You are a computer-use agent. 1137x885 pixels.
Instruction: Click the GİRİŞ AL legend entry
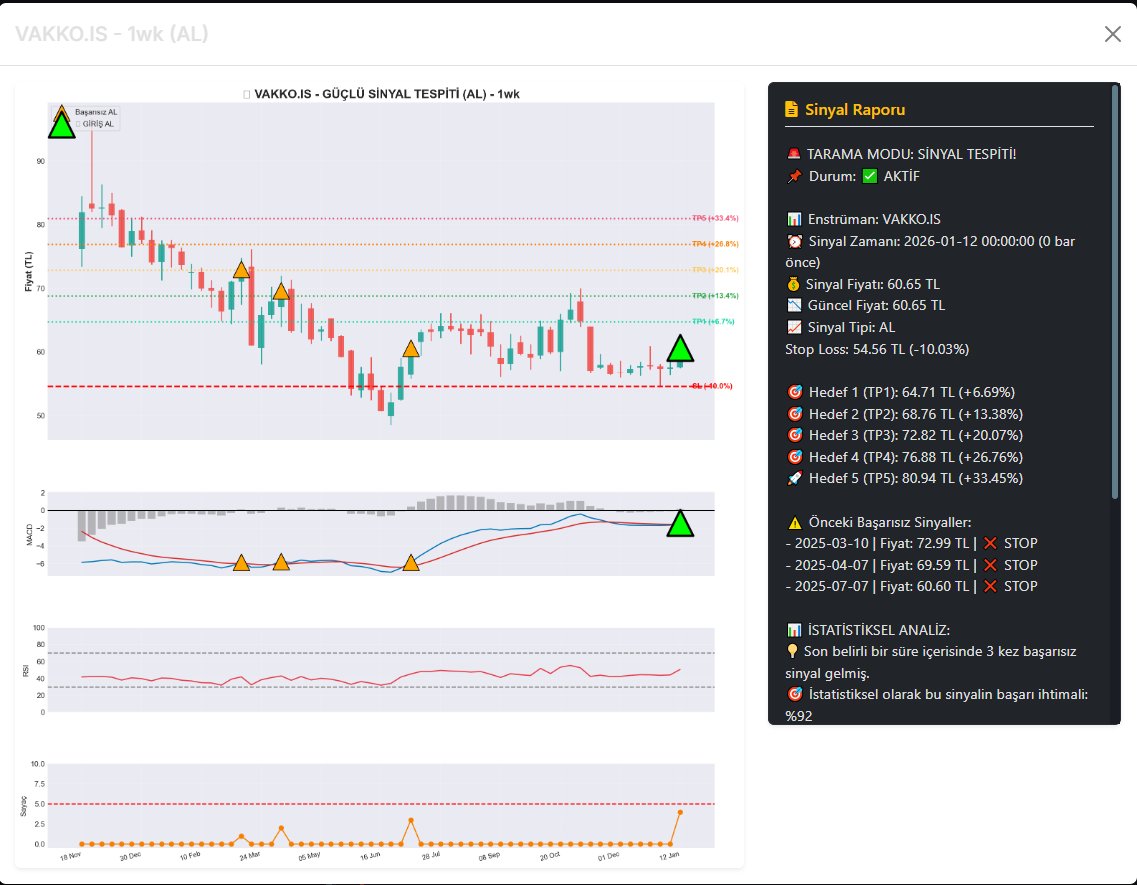pos(97,124)
